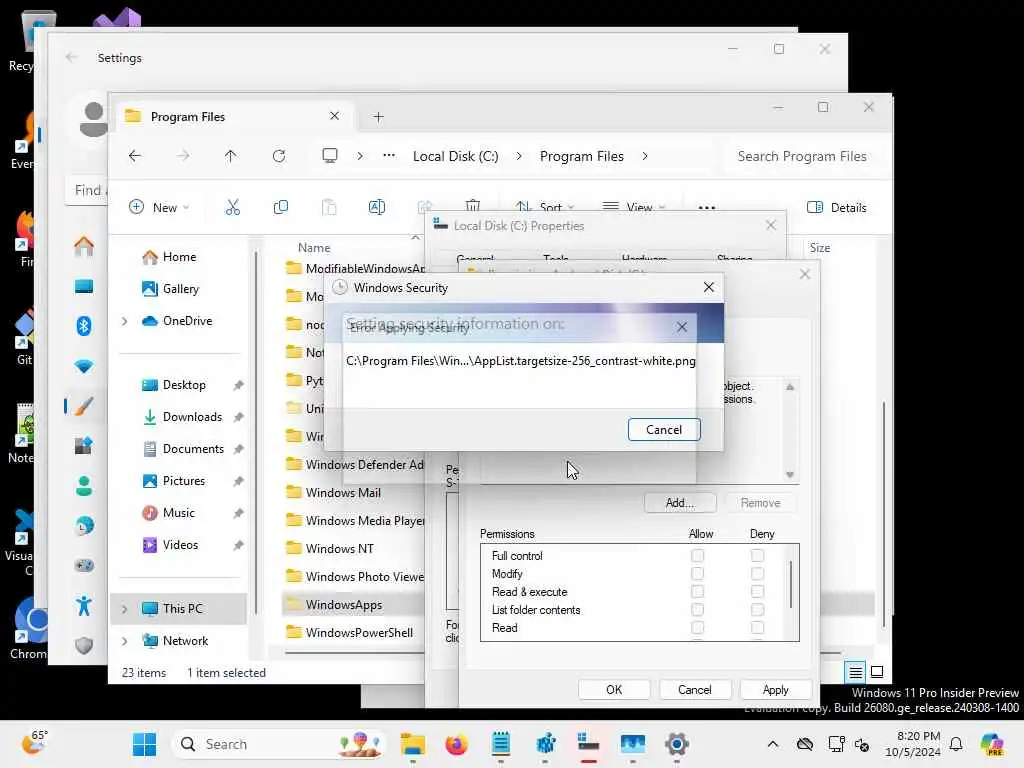The image size is (1024, 768).
Task: Open Pictures quick access folder
Action: click(x=174, y=481)
